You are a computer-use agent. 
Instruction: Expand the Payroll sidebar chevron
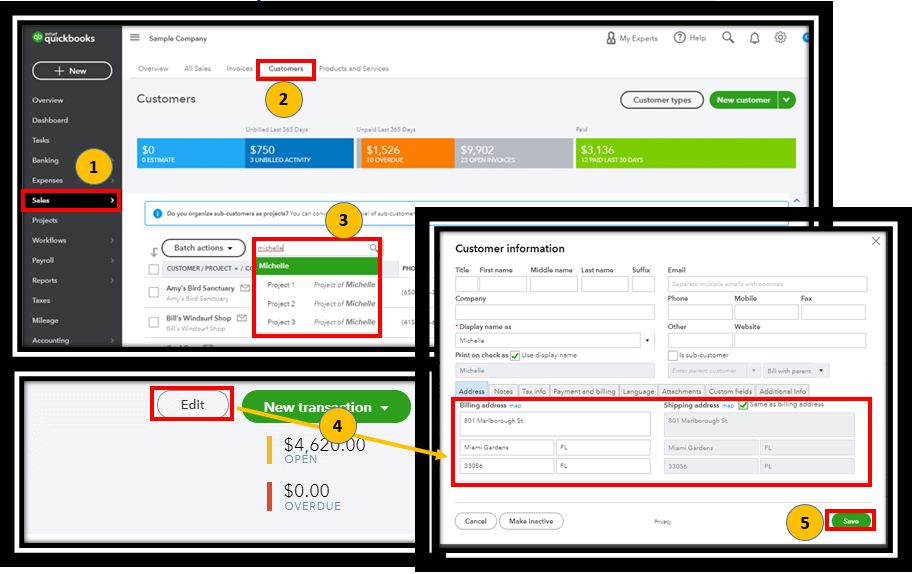(112, 261)
